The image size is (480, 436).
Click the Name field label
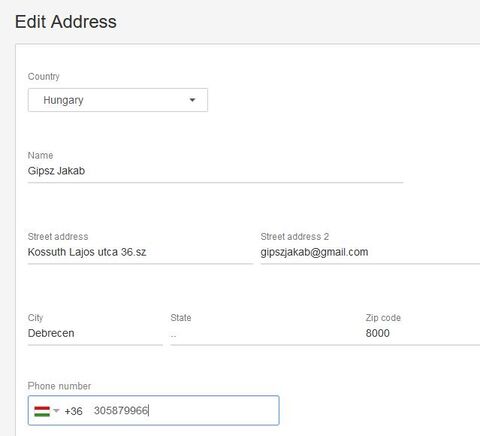[x=40, y=155]
